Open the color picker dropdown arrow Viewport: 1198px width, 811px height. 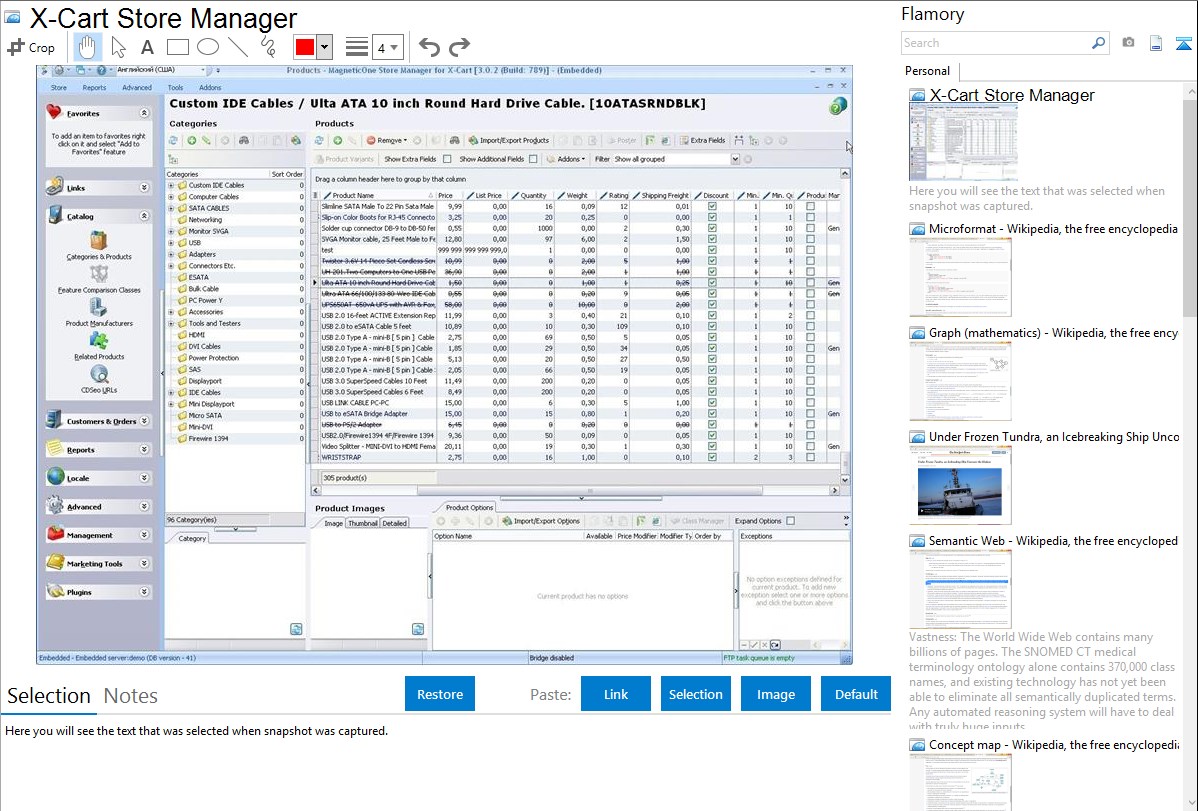324,47
